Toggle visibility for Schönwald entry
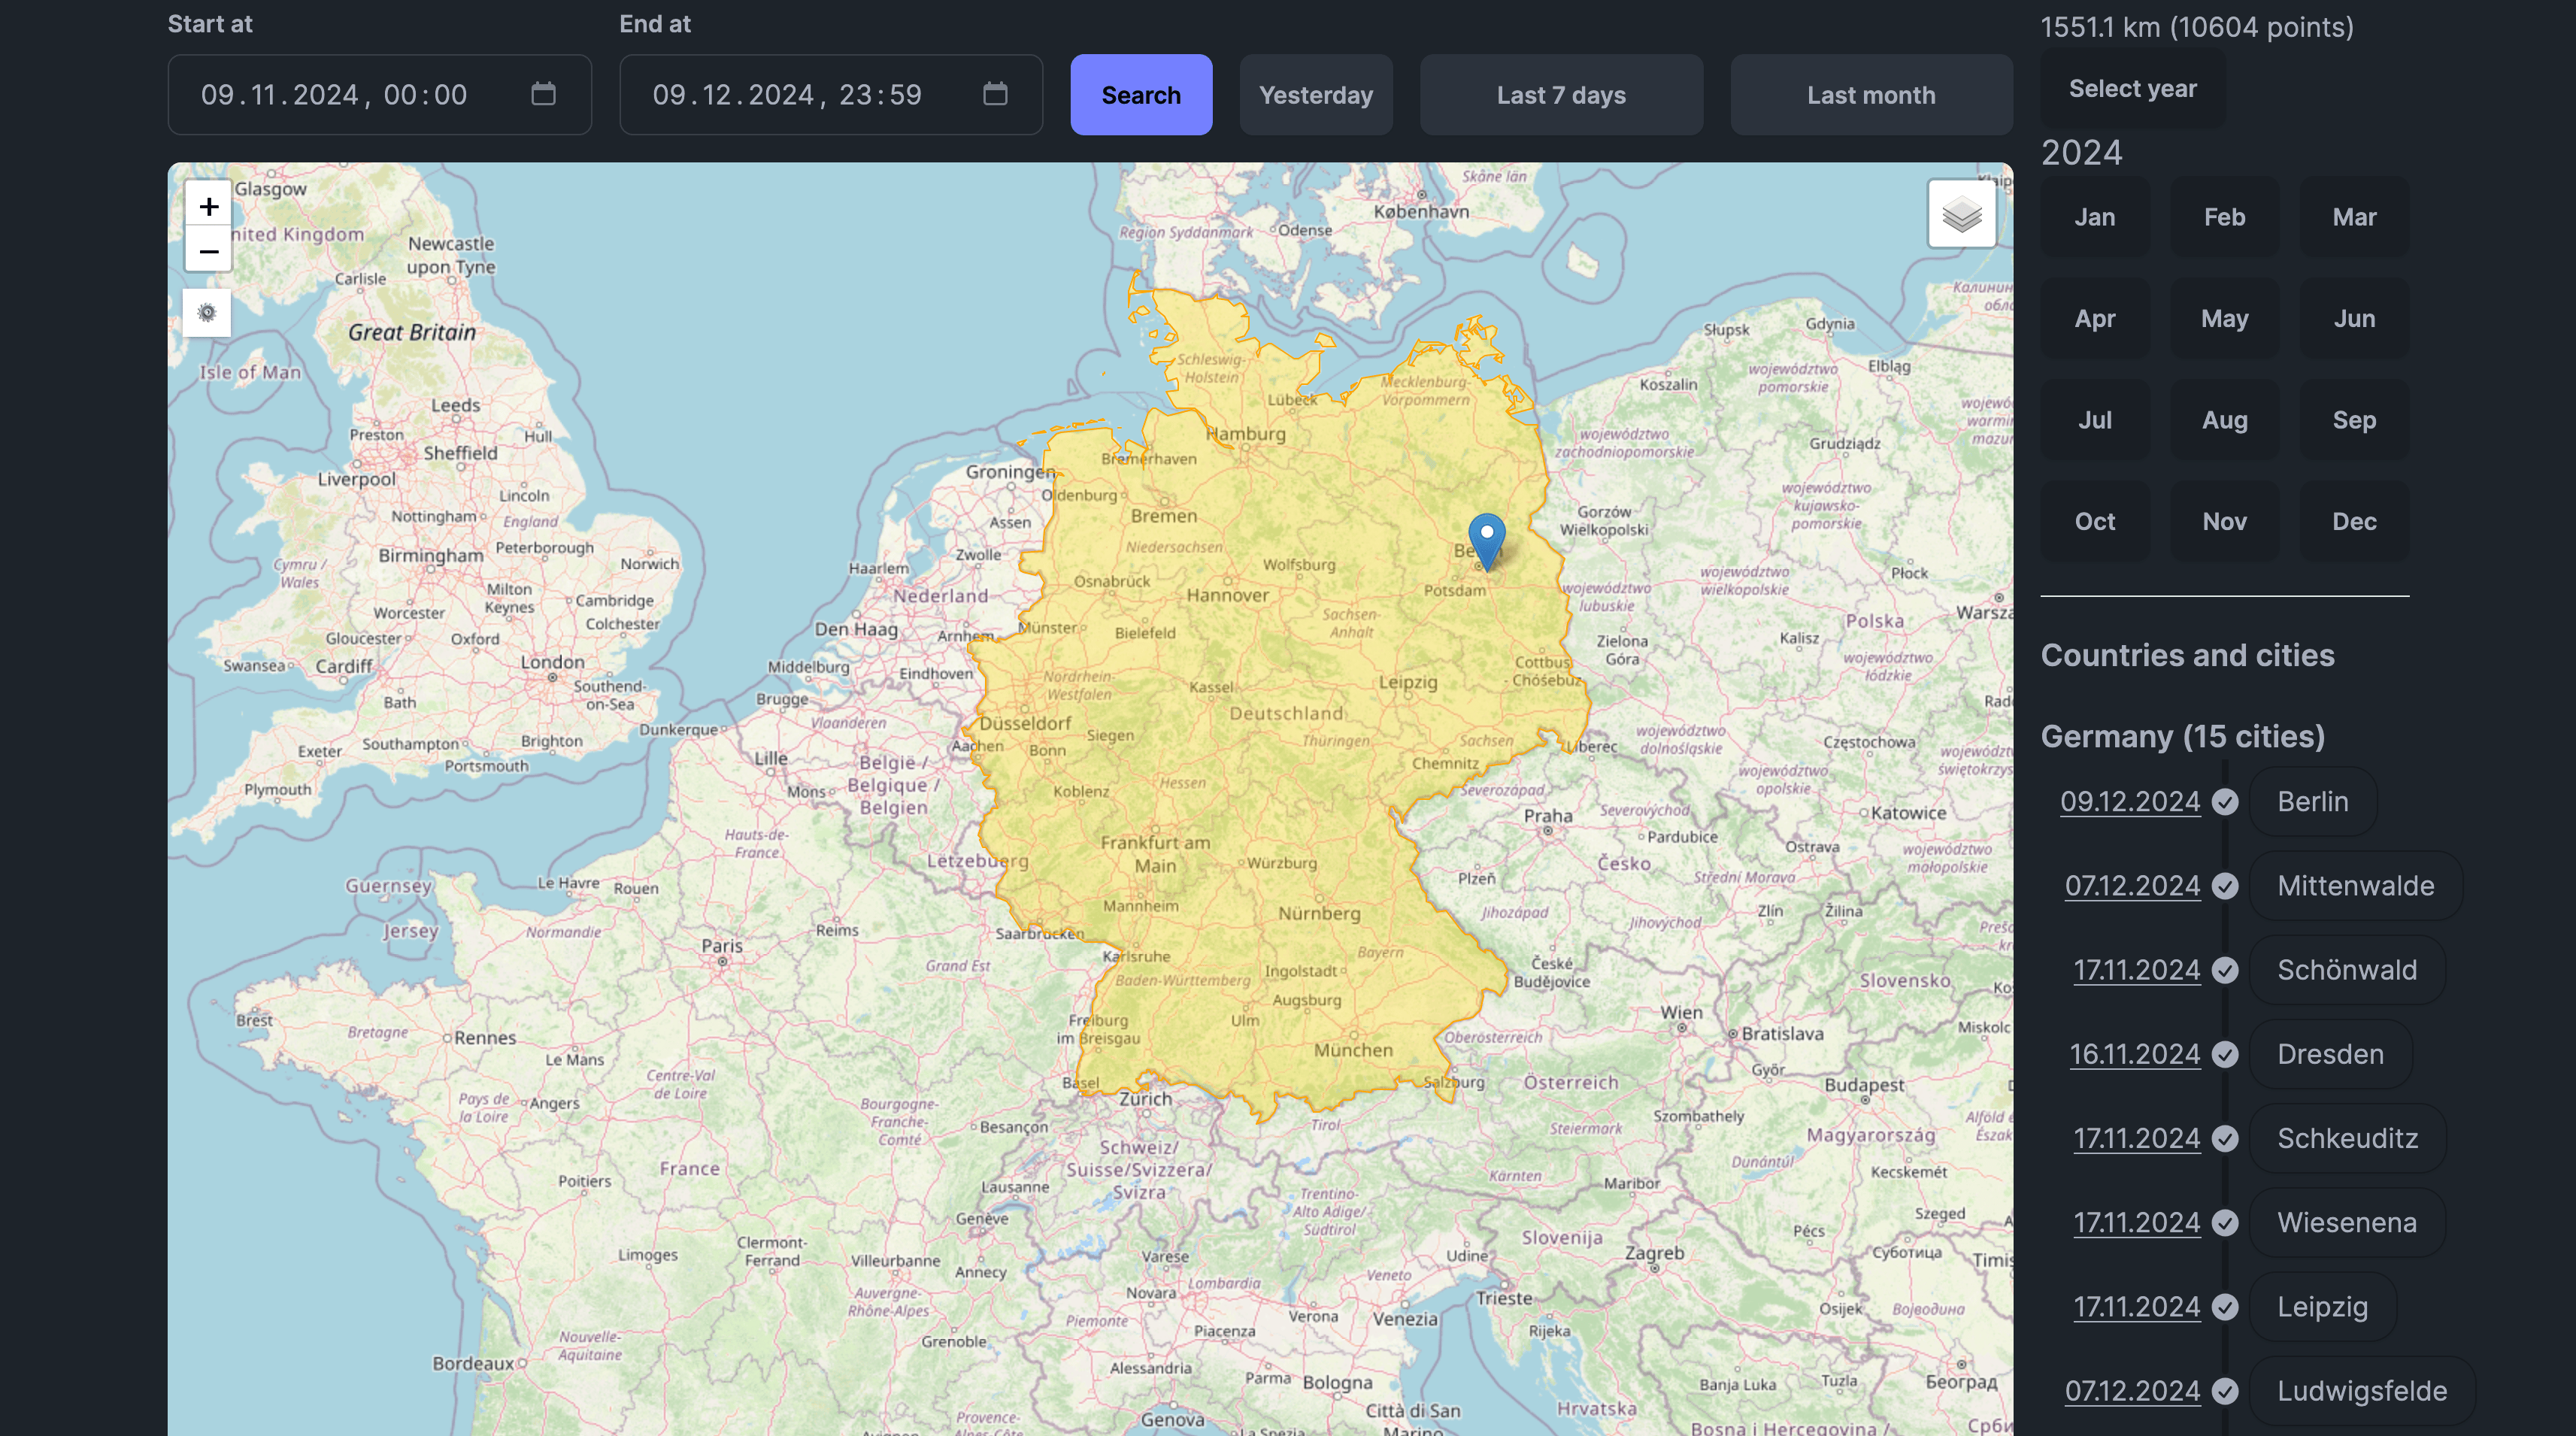This screenshot has width=2576, height=1436. click(x=2224, y=971)
